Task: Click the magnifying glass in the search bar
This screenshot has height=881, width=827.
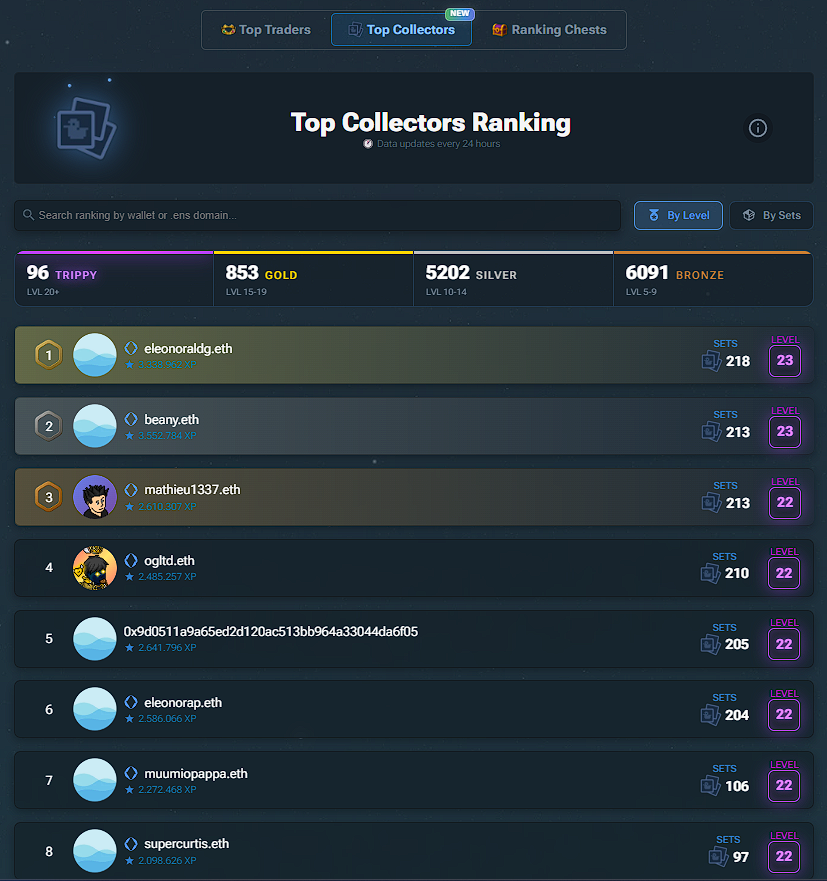Action: [27, 215]
